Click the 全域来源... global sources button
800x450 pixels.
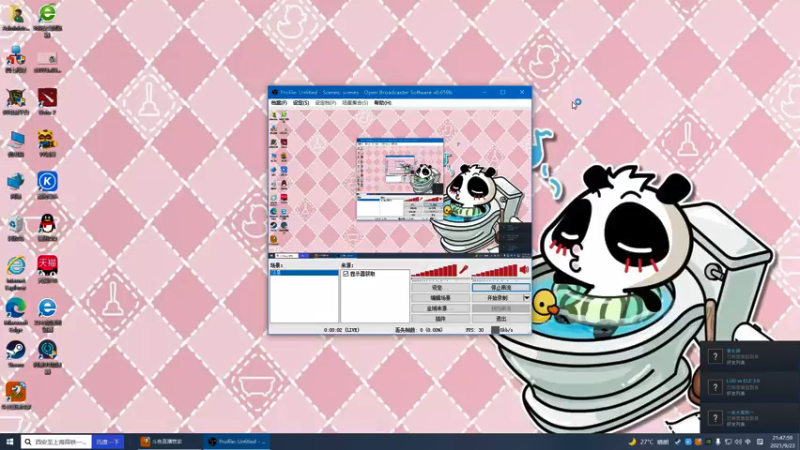[440, 308]
